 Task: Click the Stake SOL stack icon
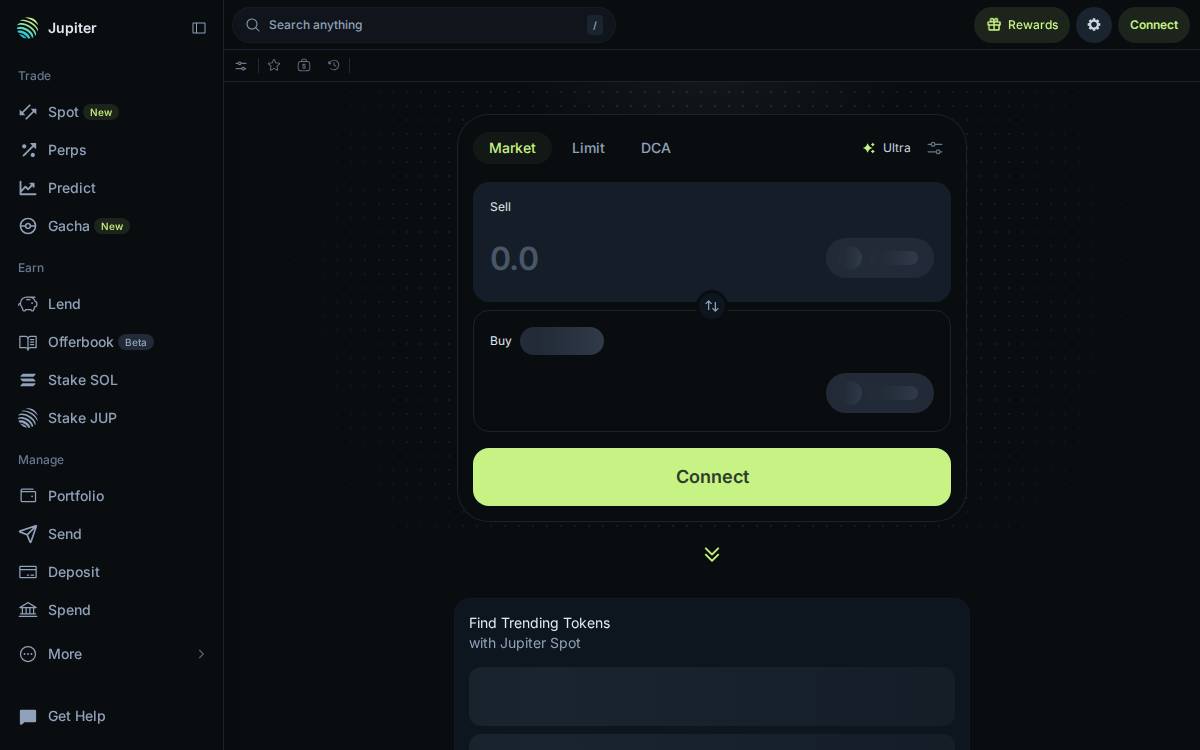coord(28,380)
